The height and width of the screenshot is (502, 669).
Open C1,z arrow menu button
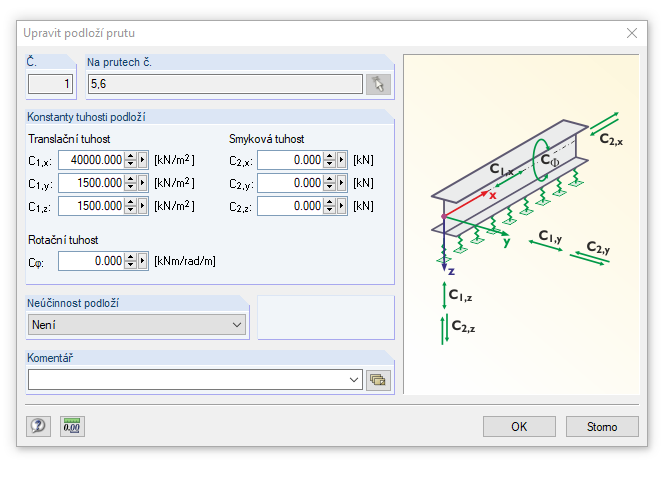(143, 206)
